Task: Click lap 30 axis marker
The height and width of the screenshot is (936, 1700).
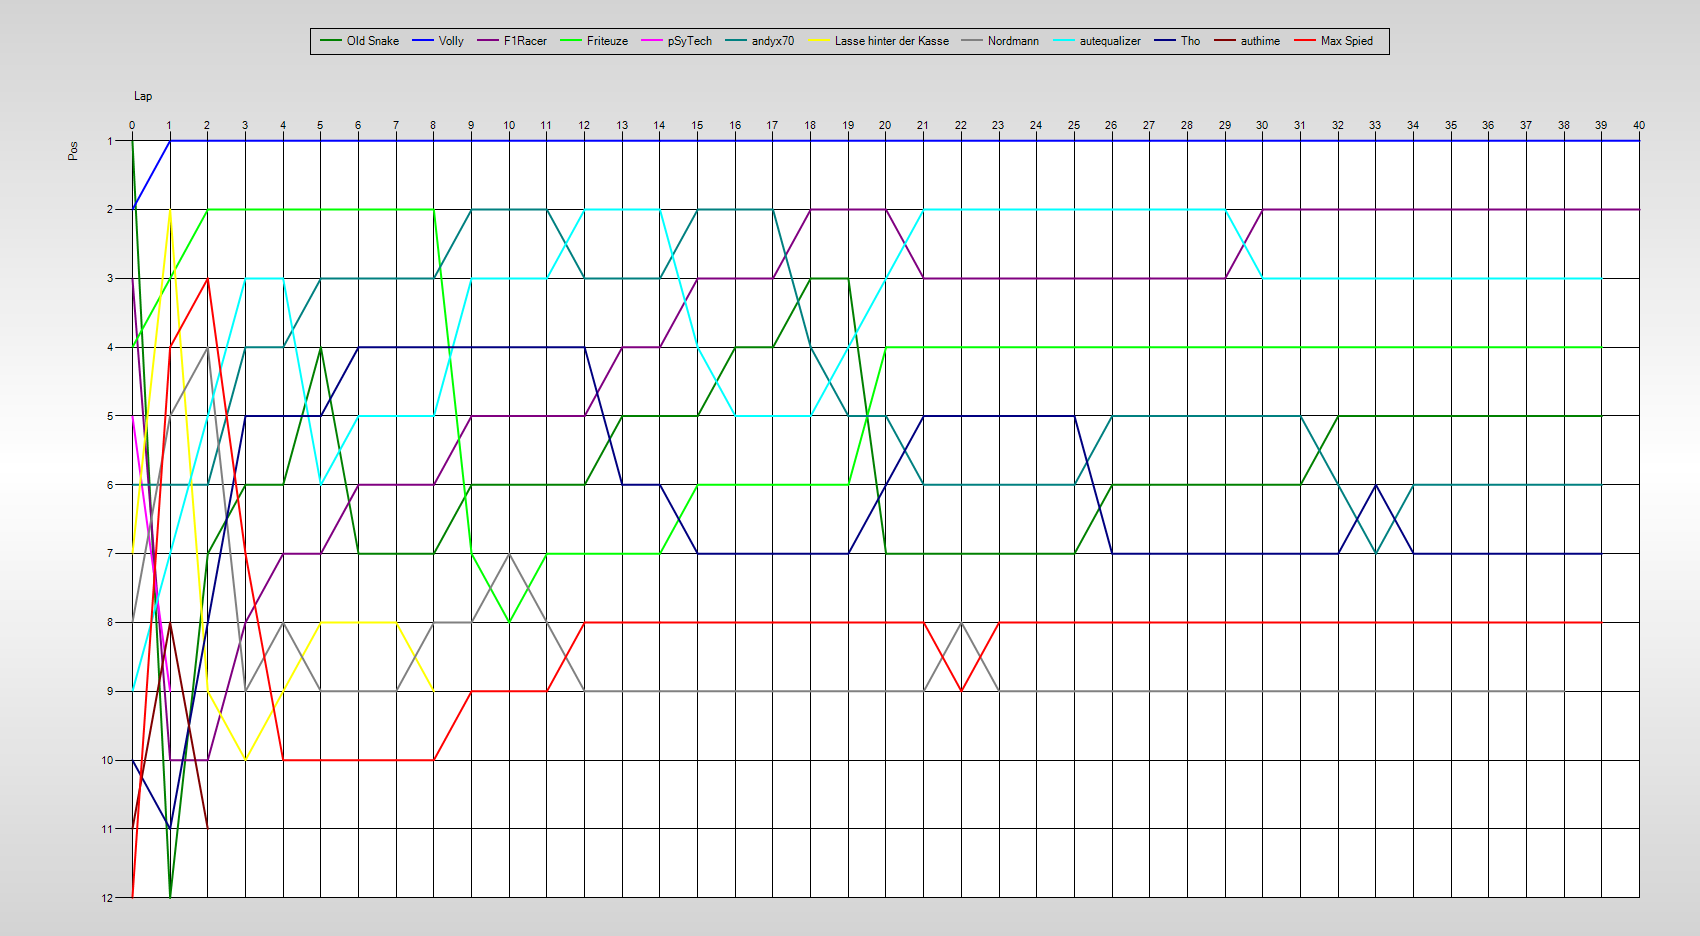Action: tap(1262, 125)
